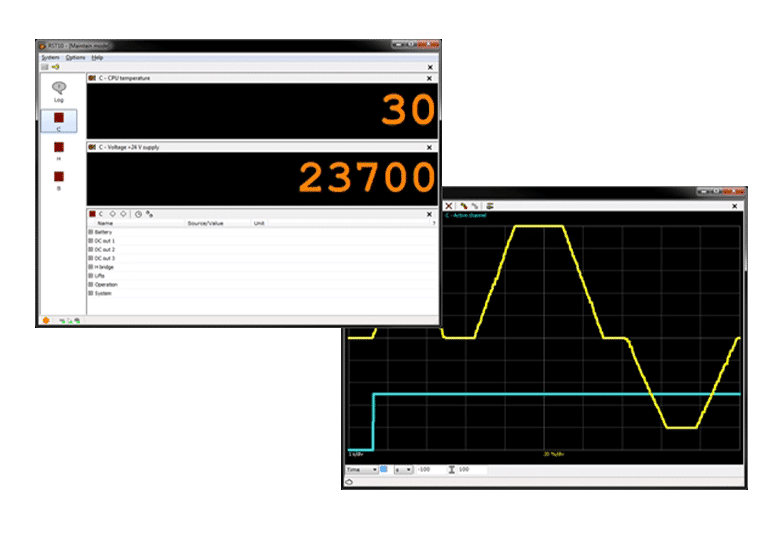
Task: Open the Time dropdown below the graph
Action: click(361, 469)
